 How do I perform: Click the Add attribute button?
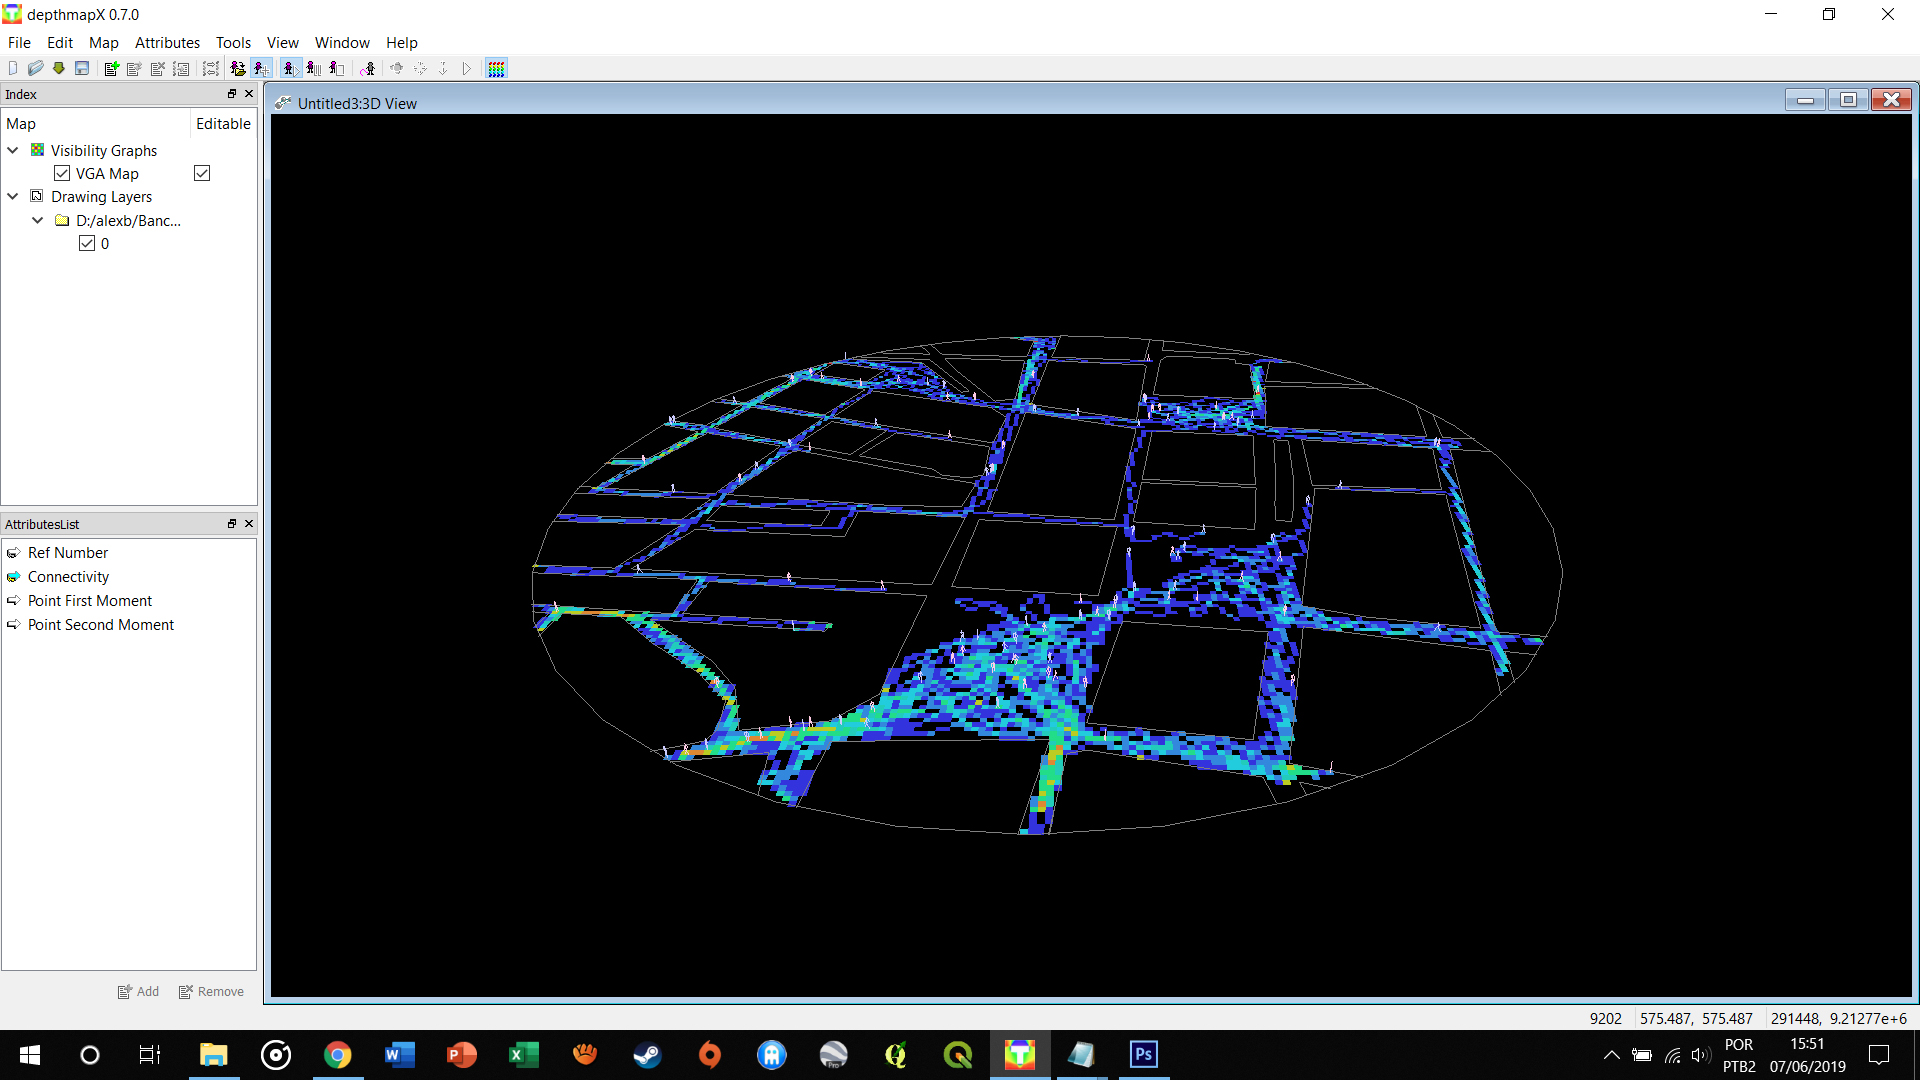click(x=138, y=991)
